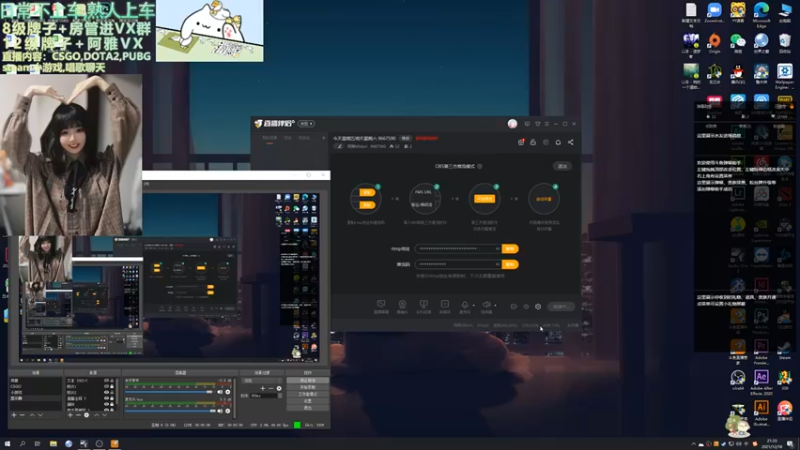Click the copy button beside the rtmp address

click(x=510, y=248)
